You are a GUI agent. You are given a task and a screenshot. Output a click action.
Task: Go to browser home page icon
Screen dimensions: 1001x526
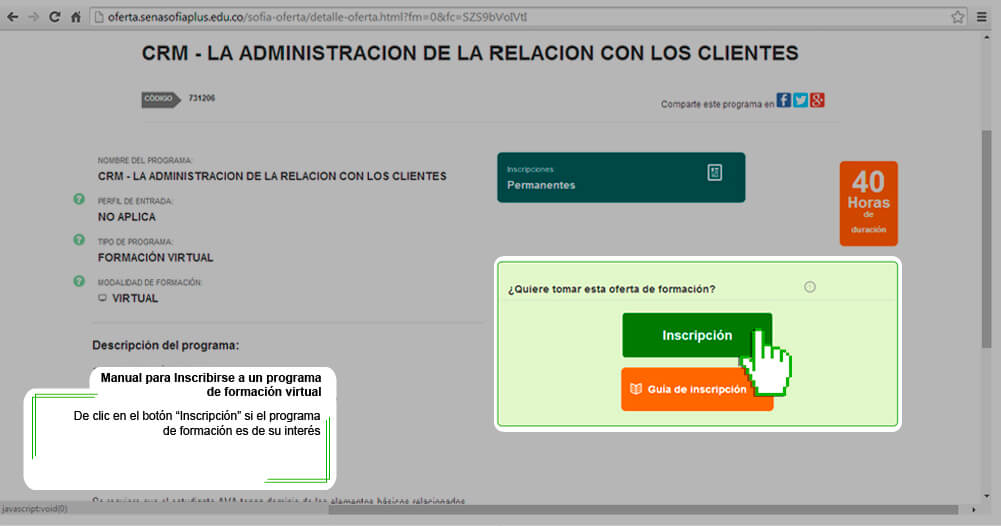pyautogui.click(x=76, y=17)
